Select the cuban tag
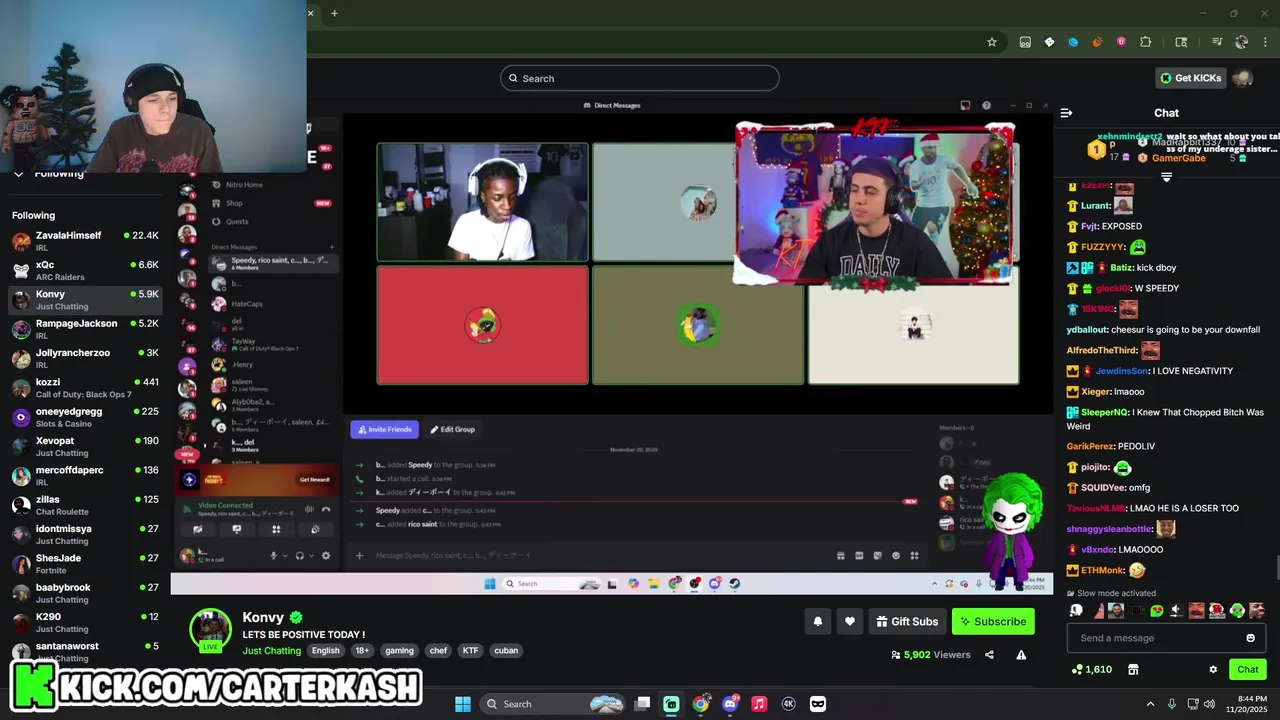The image size is (1280, 720). [506, 650]
